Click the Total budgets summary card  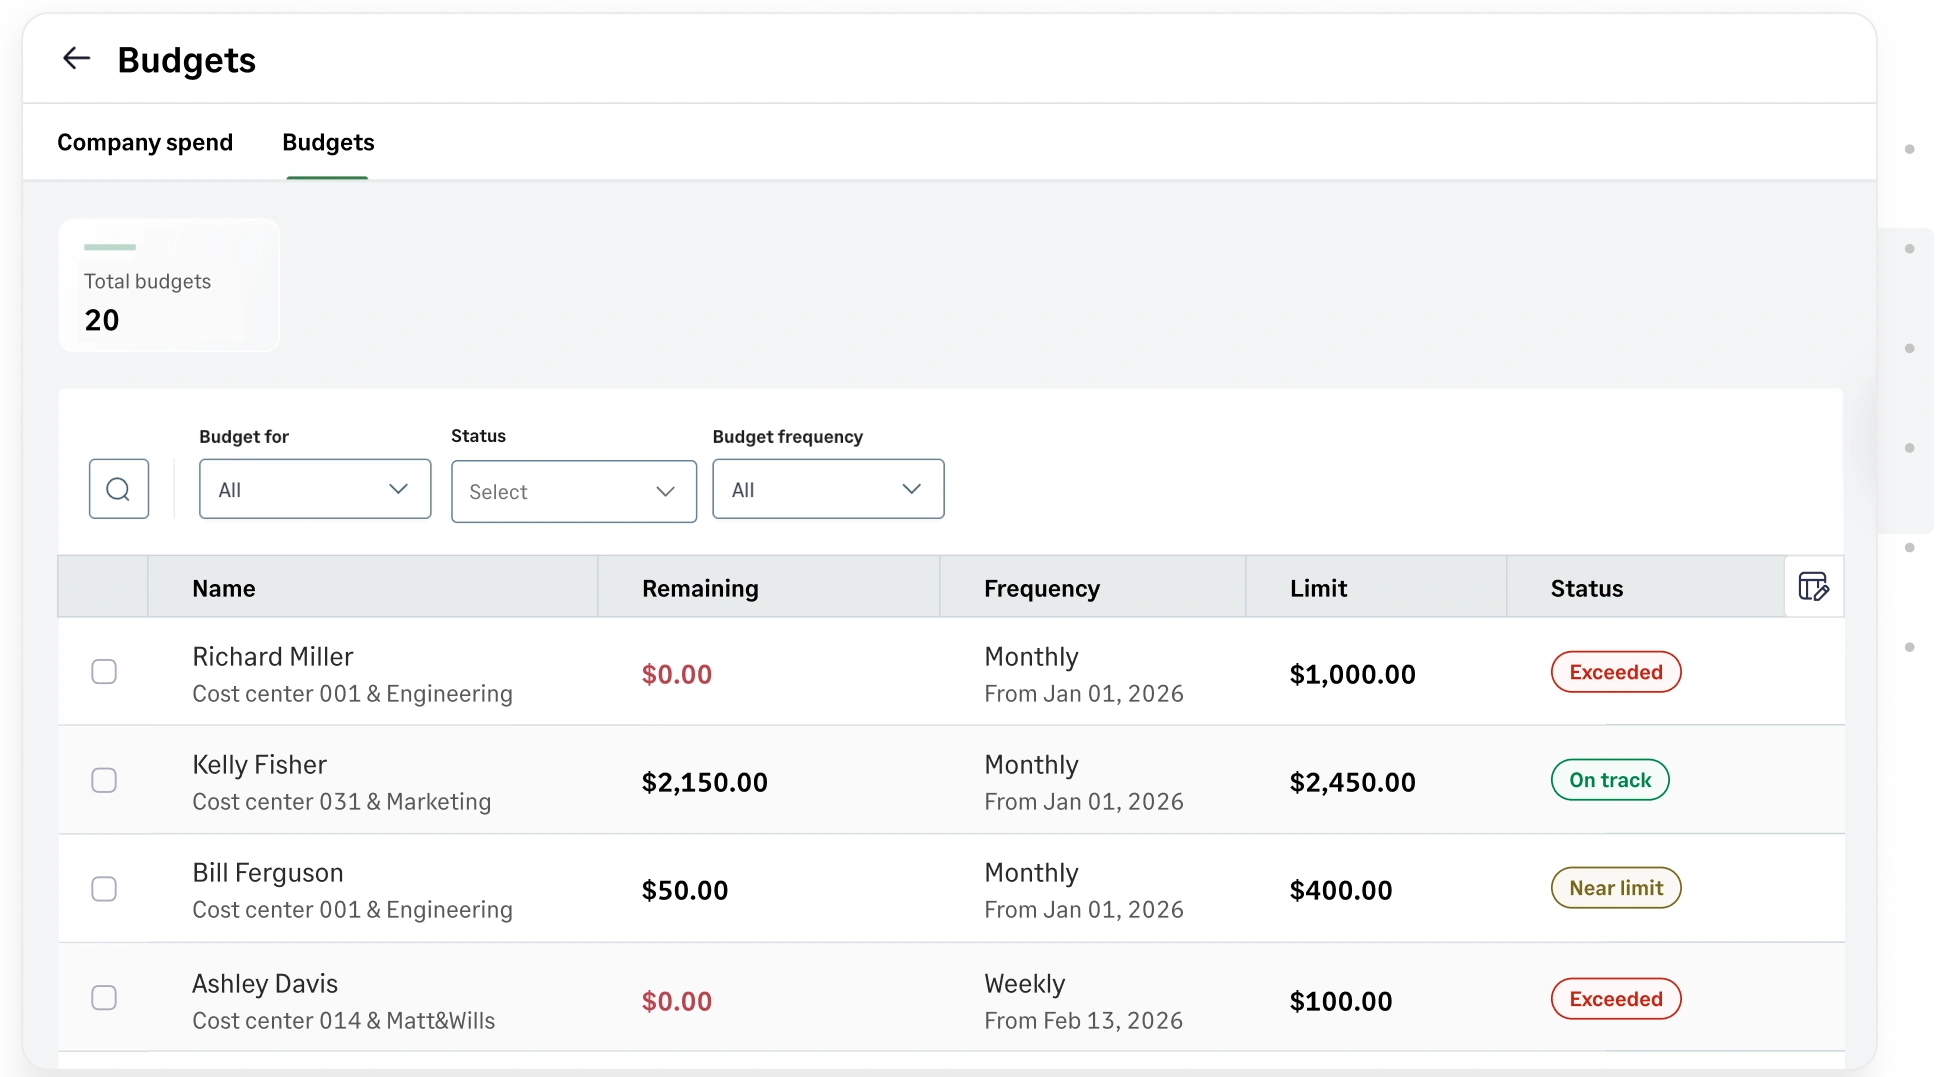coord(168,285)
